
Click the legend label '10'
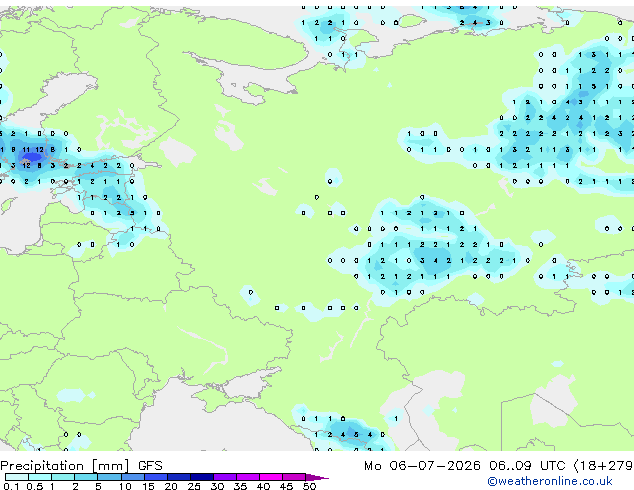[x=125, y=486]
